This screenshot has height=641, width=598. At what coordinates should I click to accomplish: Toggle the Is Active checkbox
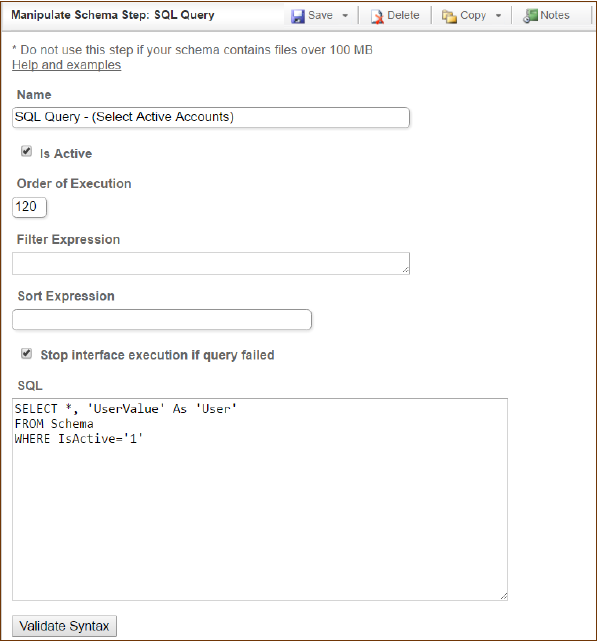[x=27, y=151]
